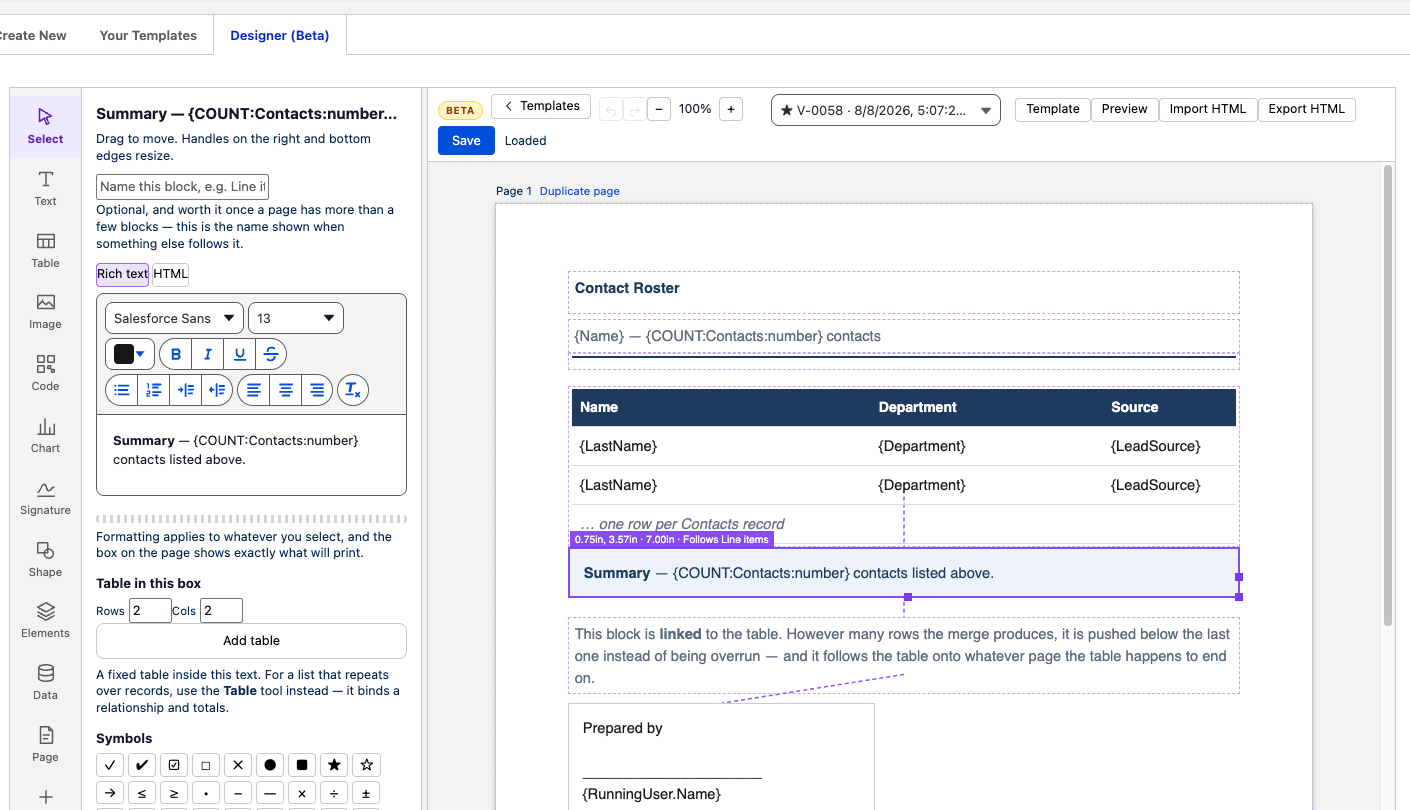Center align the text
The height and width of the screenshot is (810, 1410).
coord(286,390)
